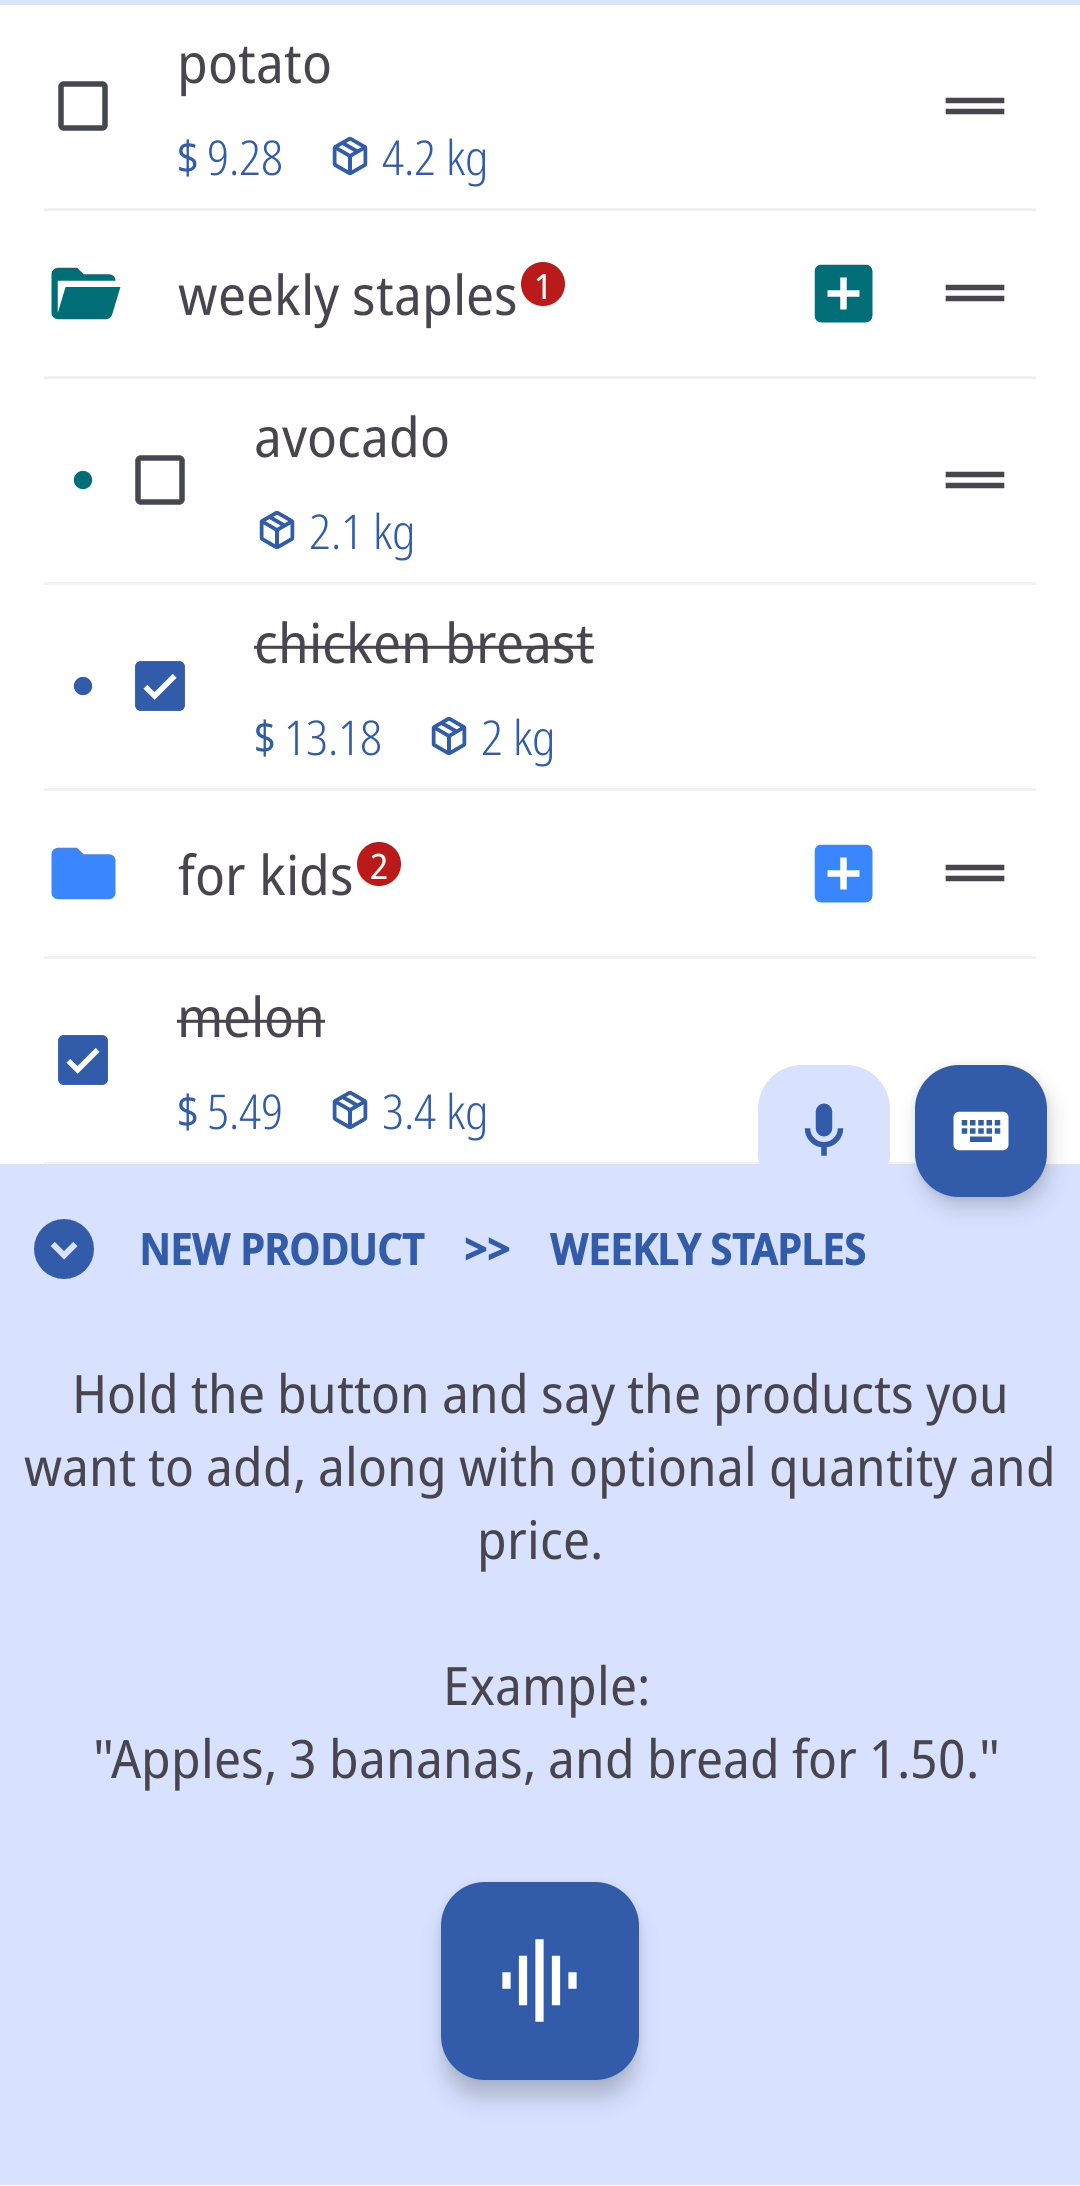
Task: Open the potato product name
Action: [x=254, y=66]
